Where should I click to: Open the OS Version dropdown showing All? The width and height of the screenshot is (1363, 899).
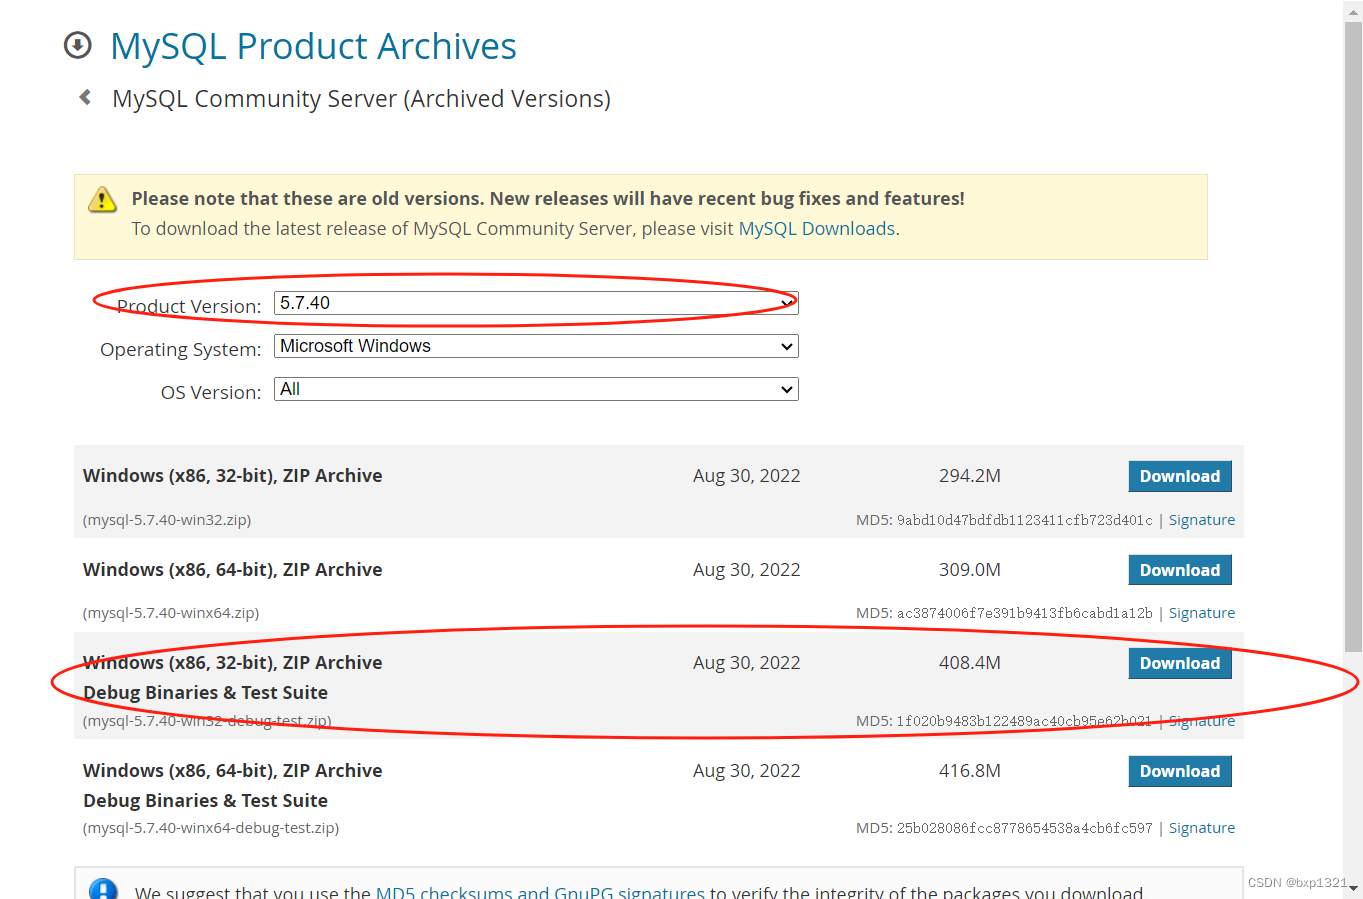pos(536,389)
